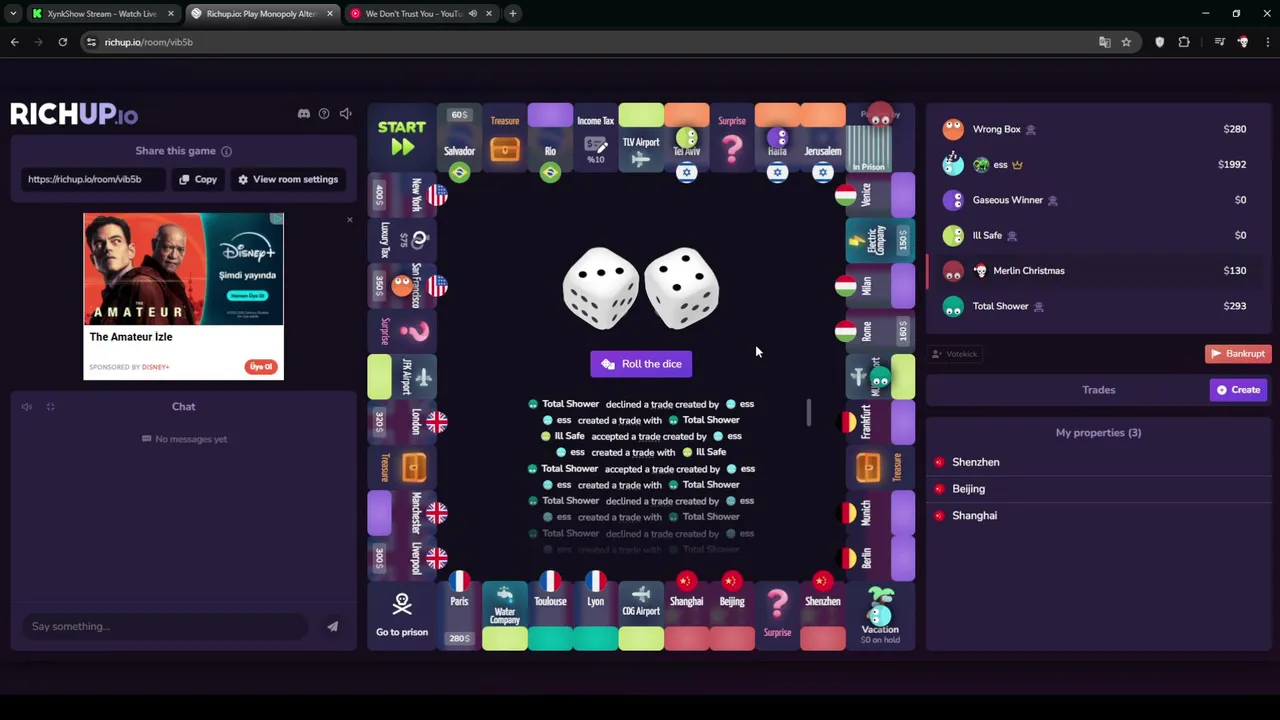Open Shenzhen in My properties
The height and width of the screenshot is (720, 1280).
(x=1097, y=462)
